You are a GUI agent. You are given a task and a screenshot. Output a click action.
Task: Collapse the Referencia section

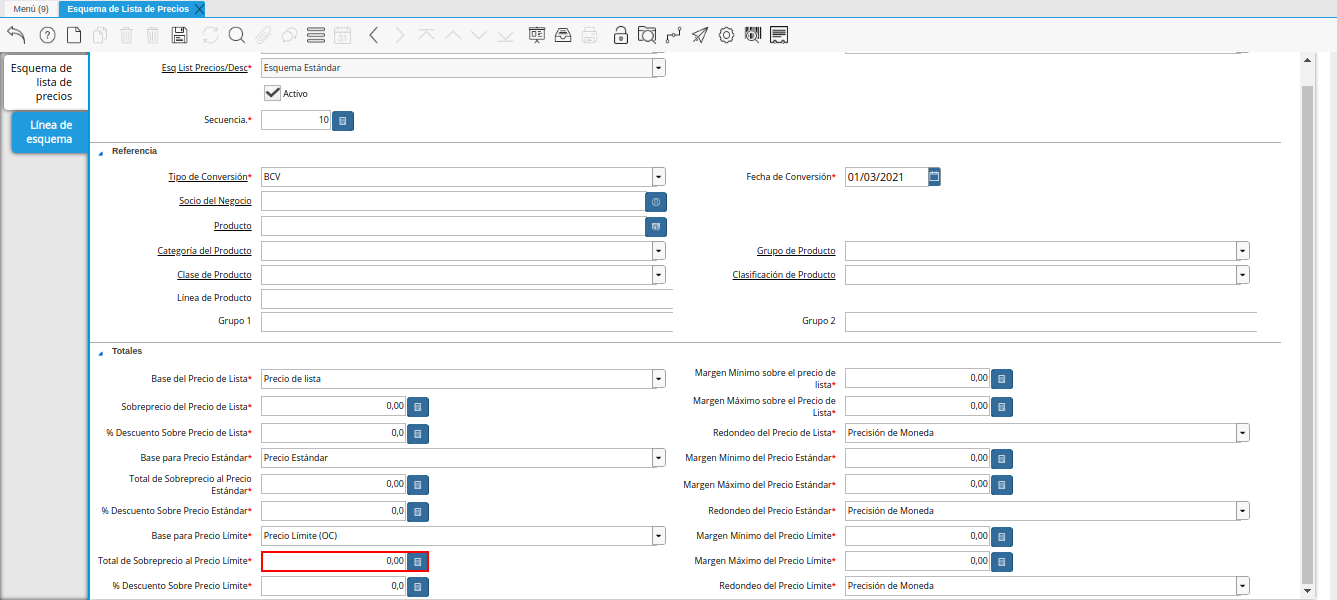(x=100, y=152)
